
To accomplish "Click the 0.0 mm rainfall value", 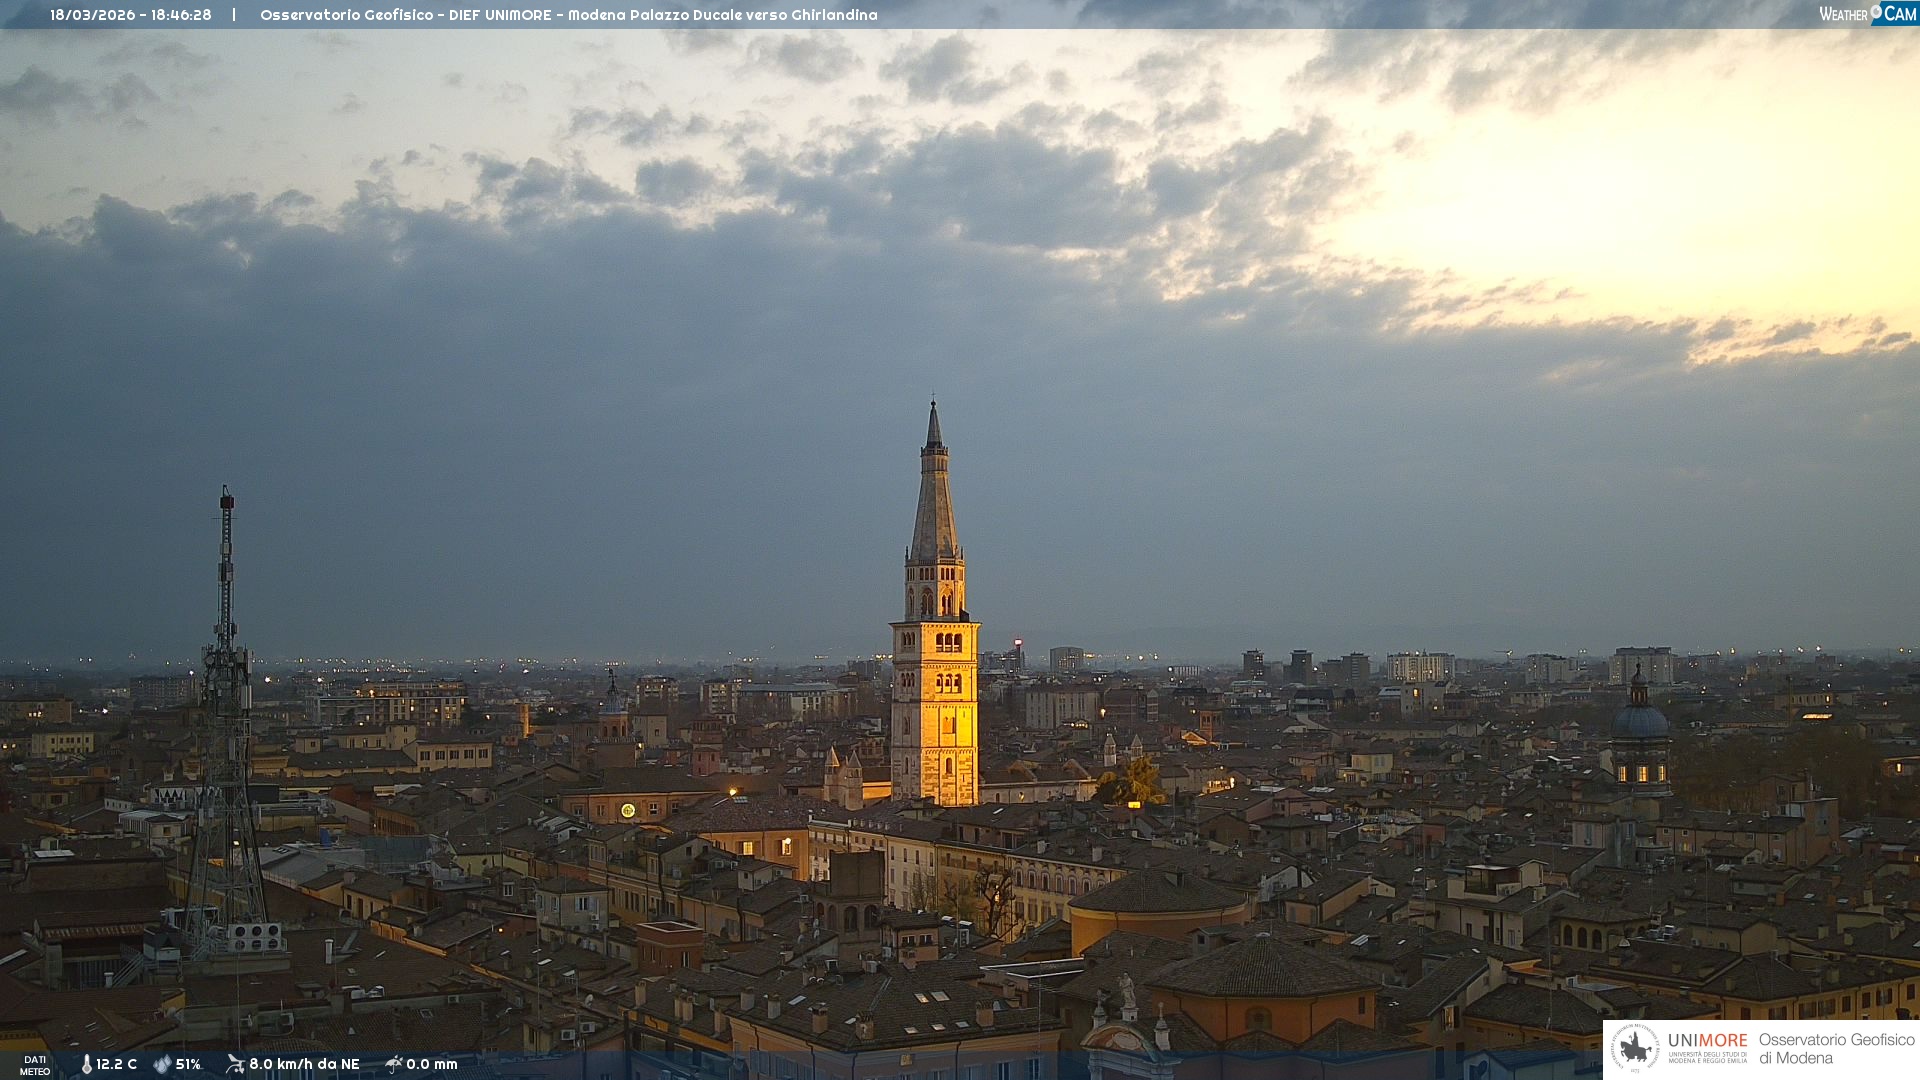I will tap(432, 1064).
